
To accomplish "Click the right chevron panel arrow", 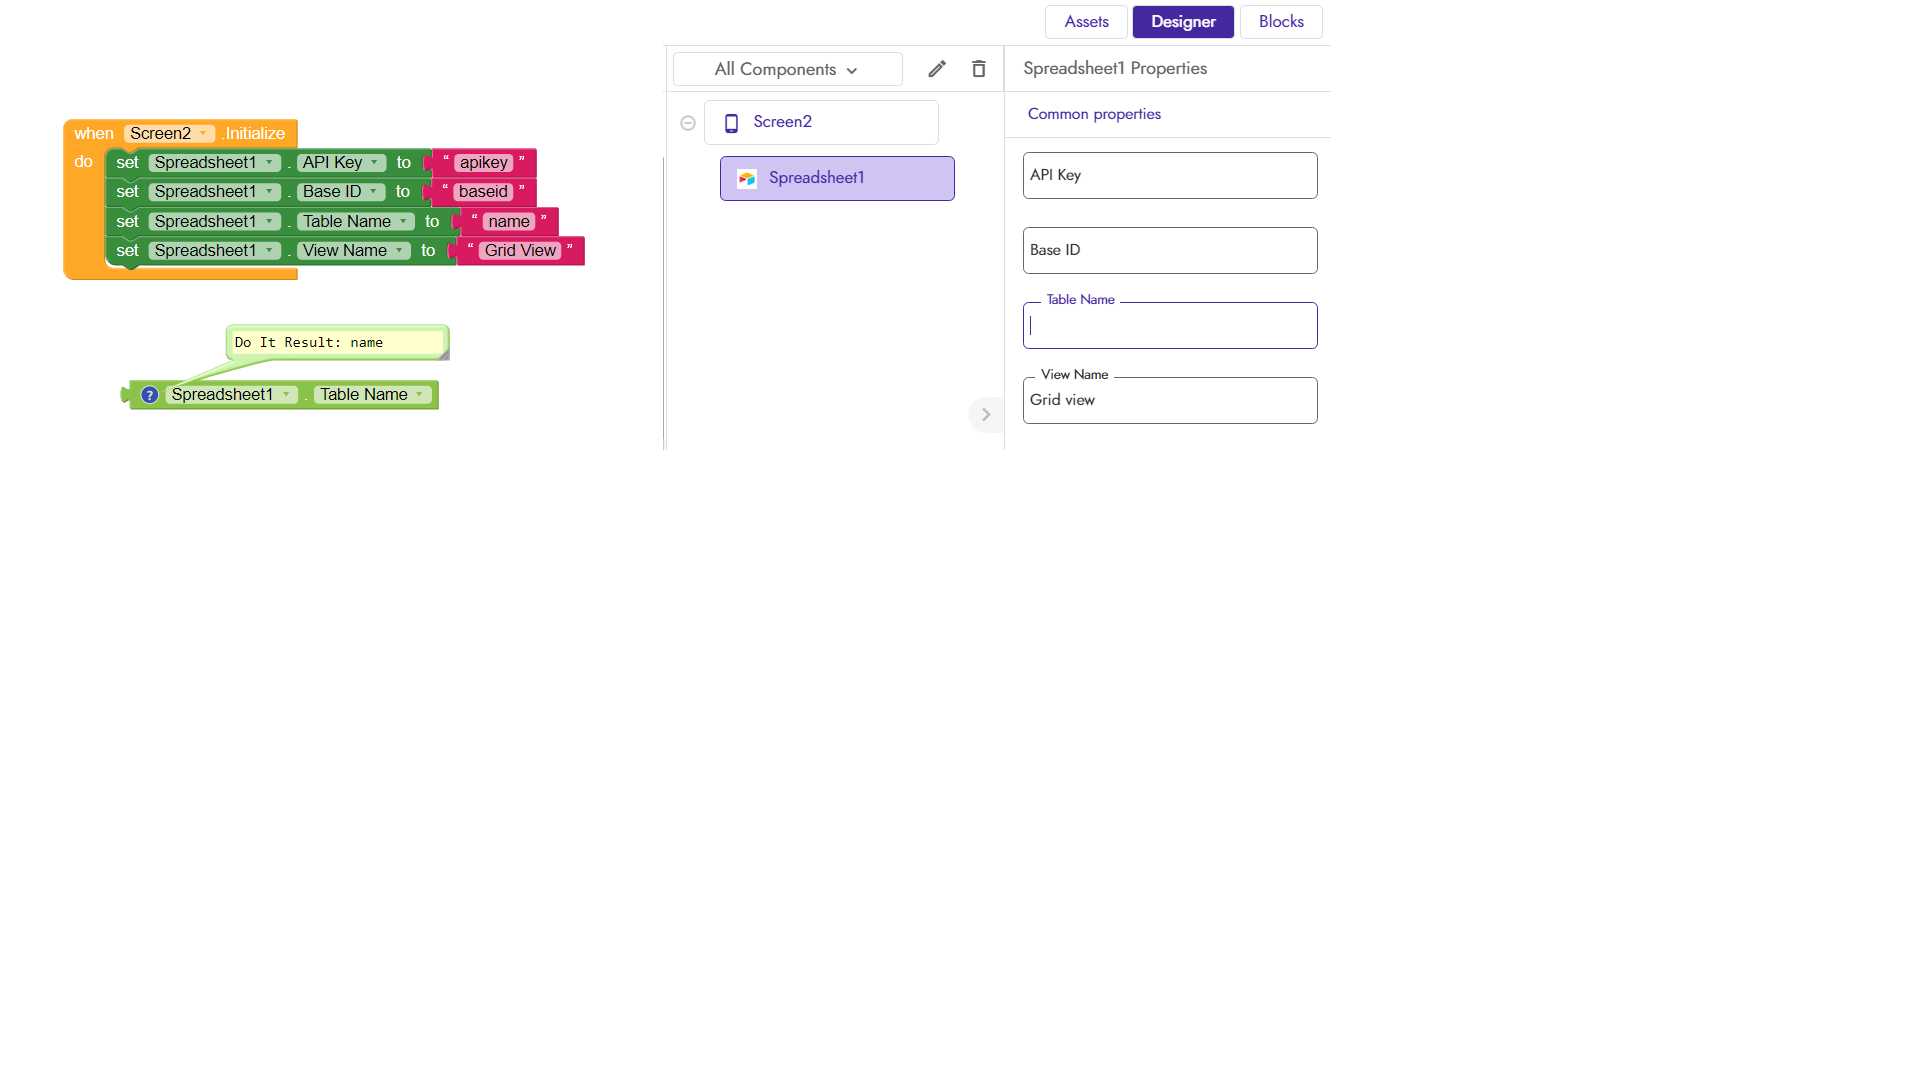I will [985, 414].
